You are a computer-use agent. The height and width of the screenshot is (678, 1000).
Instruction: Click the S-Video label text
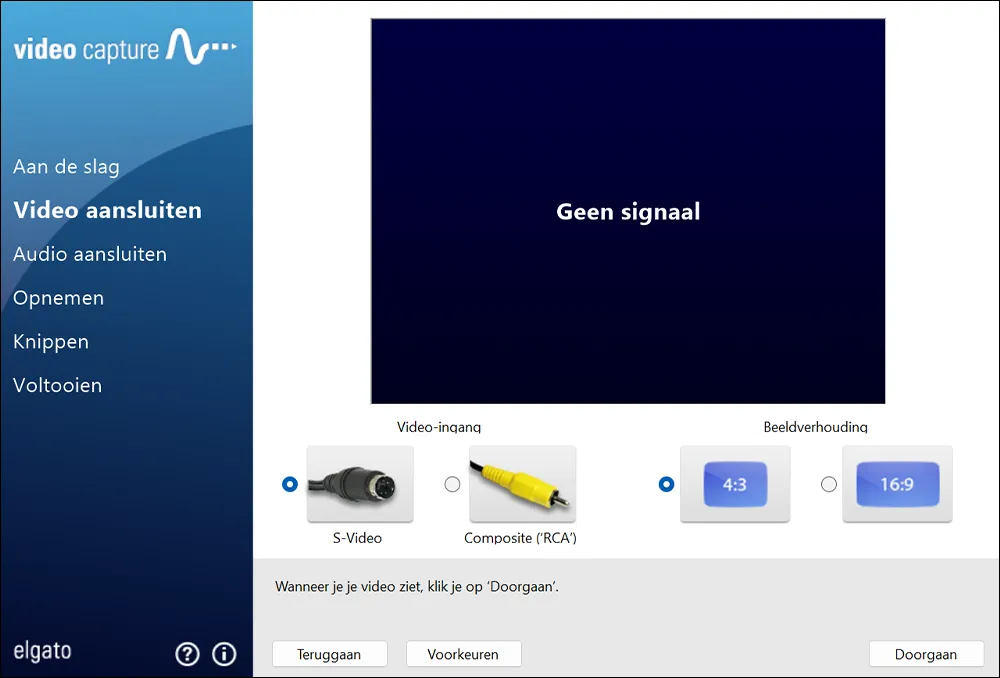click(357, 538)
